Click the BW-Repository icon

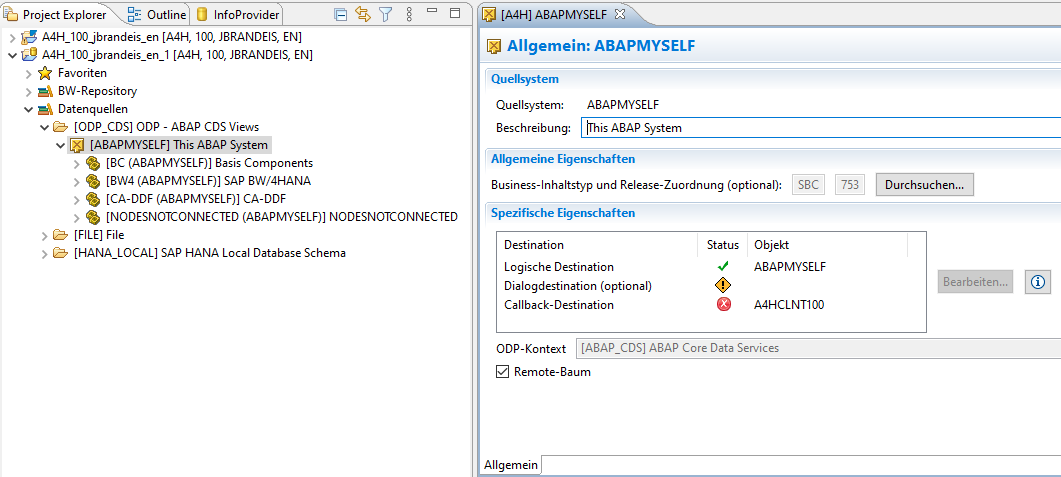[x=45, y=91]
